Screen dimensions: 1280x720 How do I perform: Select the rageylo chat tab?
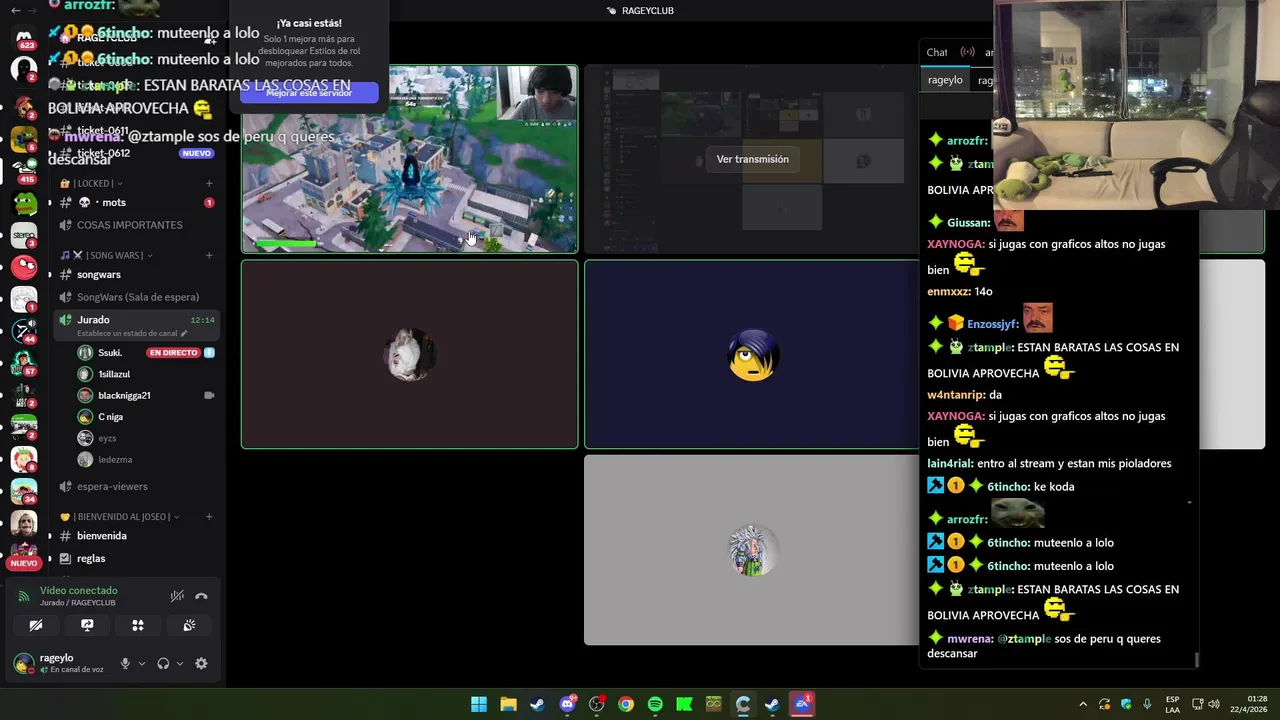[945, 81]
